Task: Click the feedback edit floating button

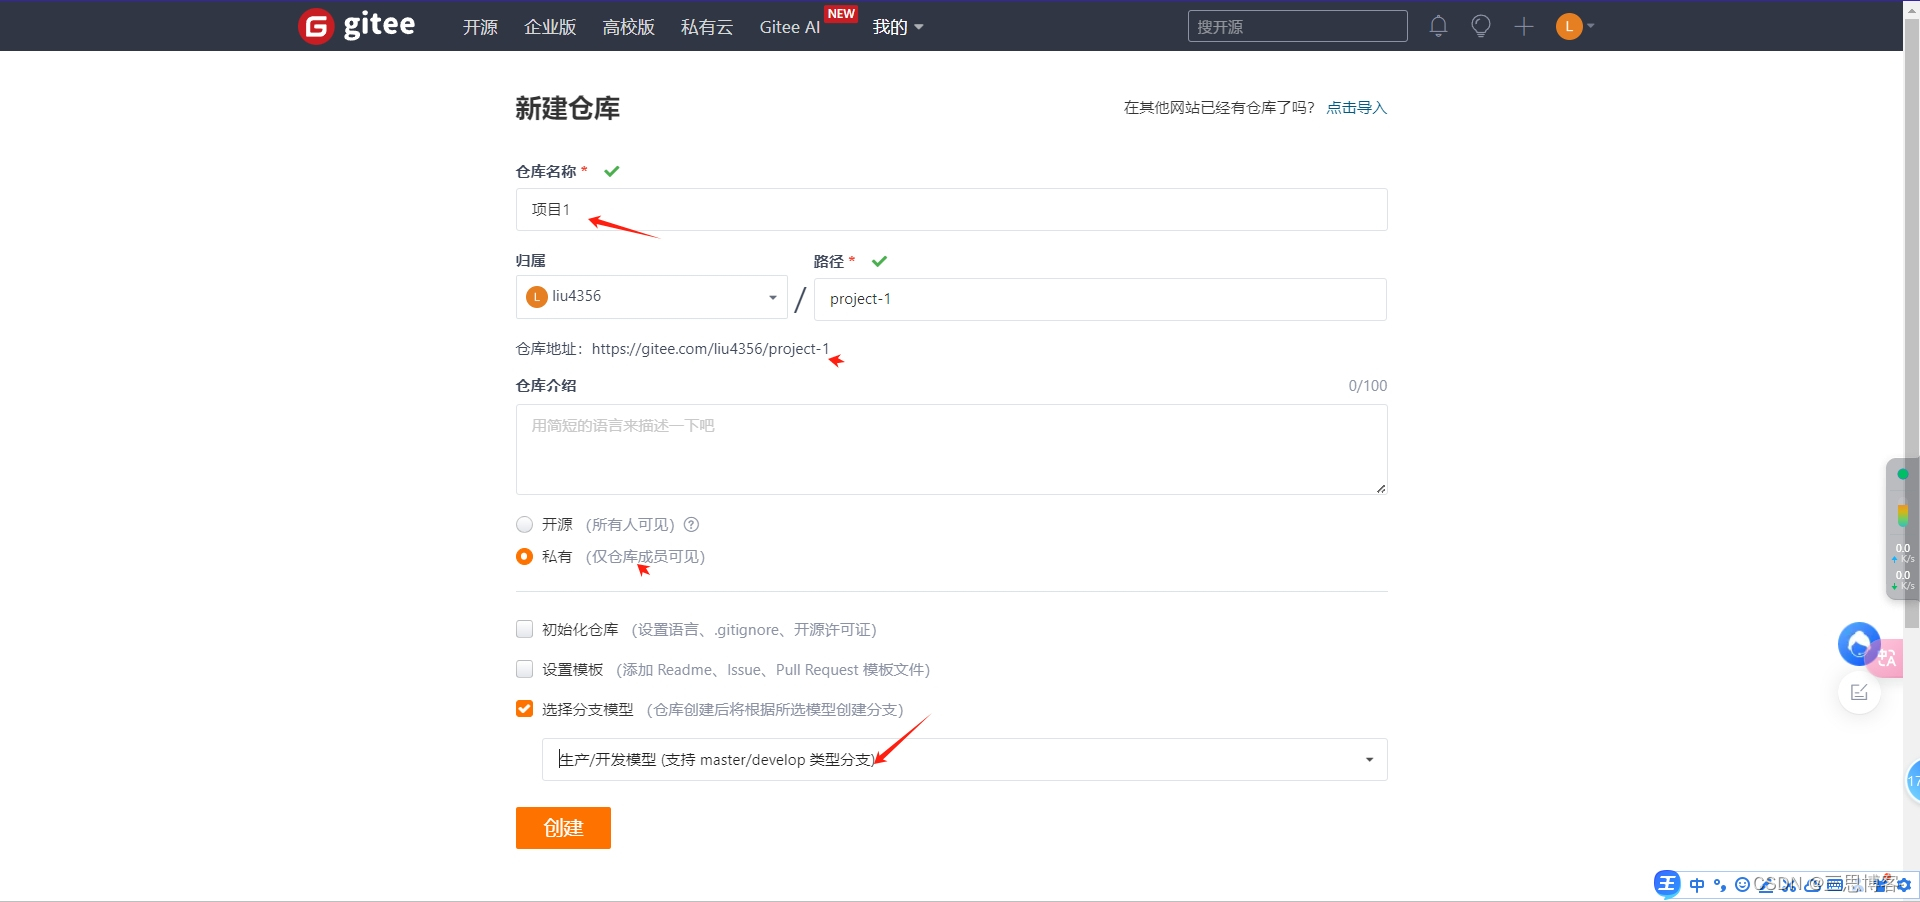Action: (x=1859, y=693)
